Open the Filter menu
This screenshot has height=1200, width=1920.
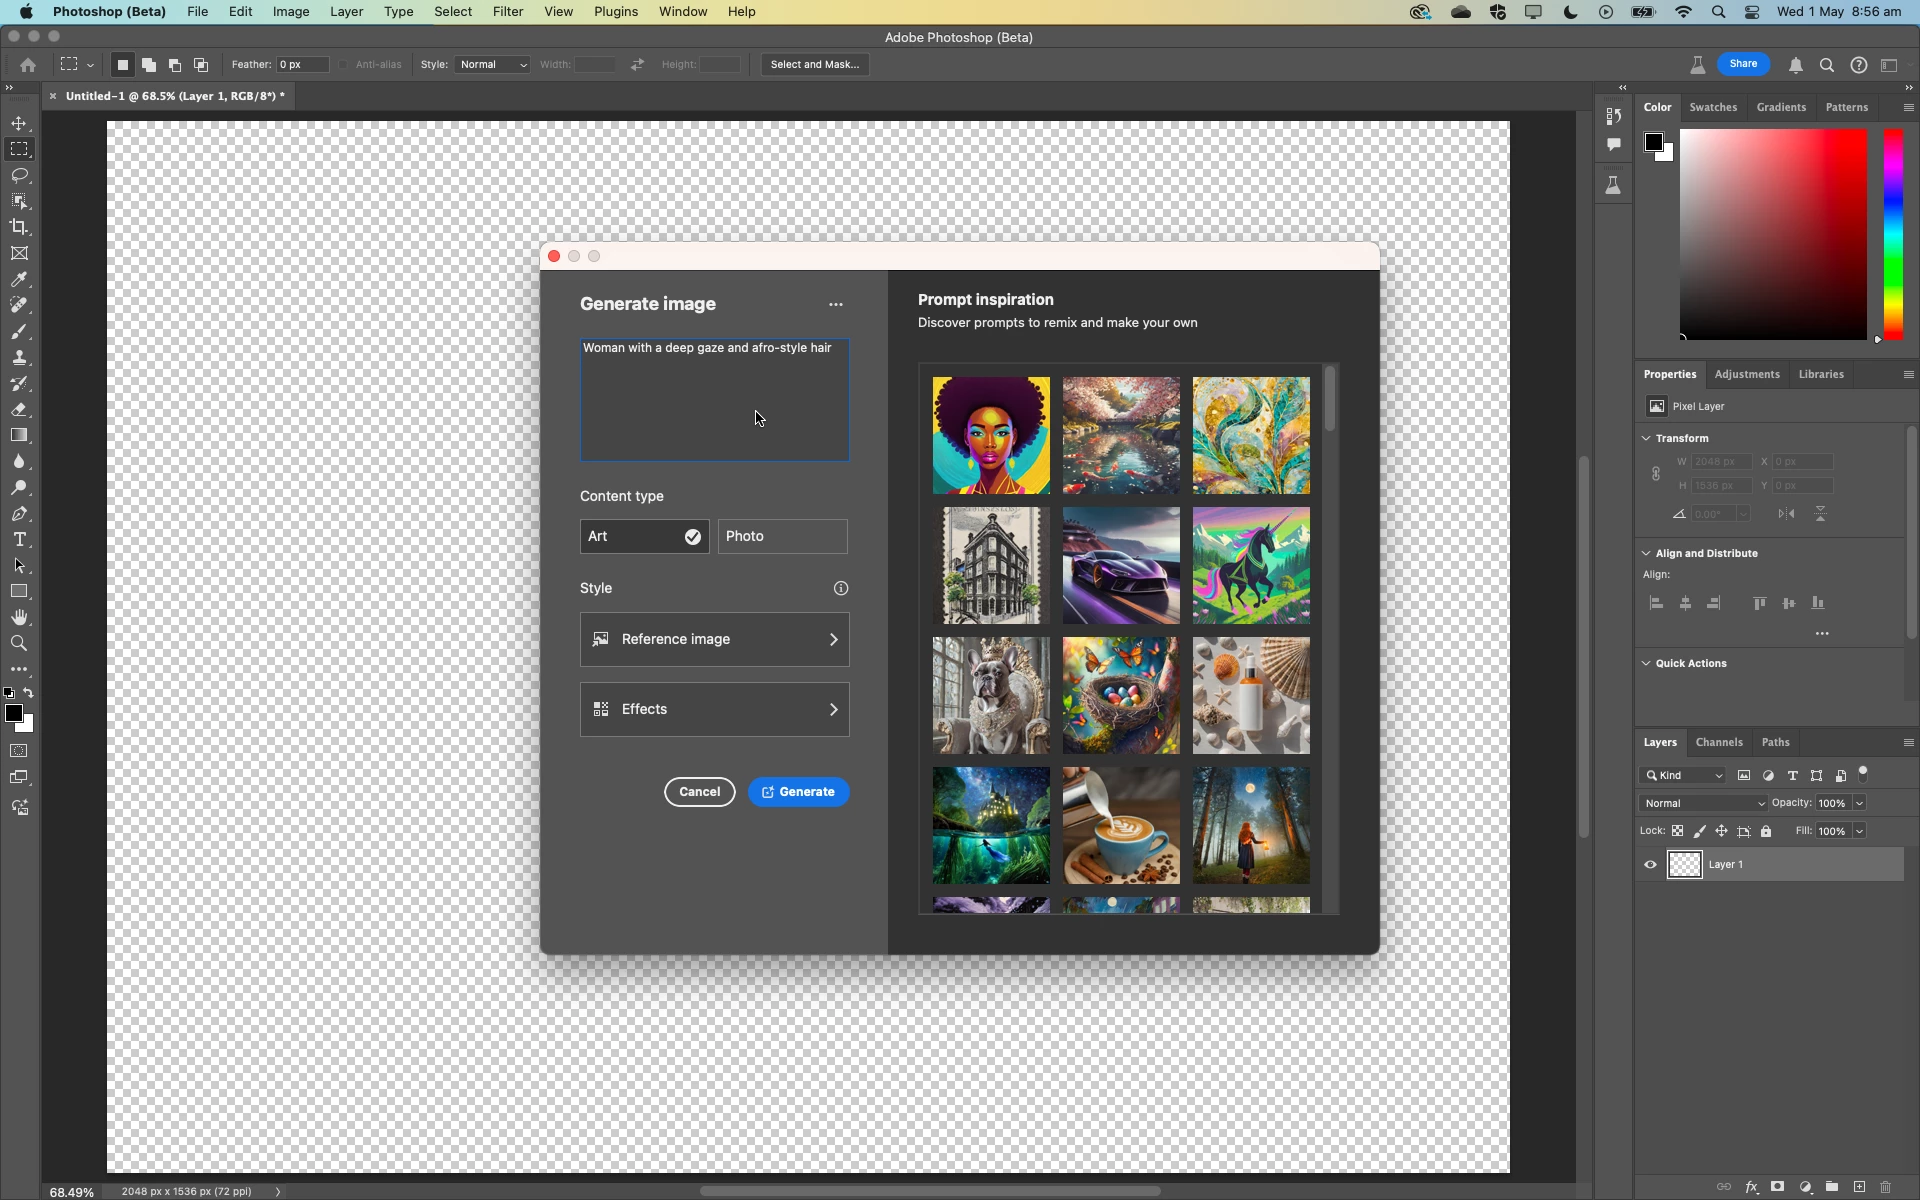507,12
